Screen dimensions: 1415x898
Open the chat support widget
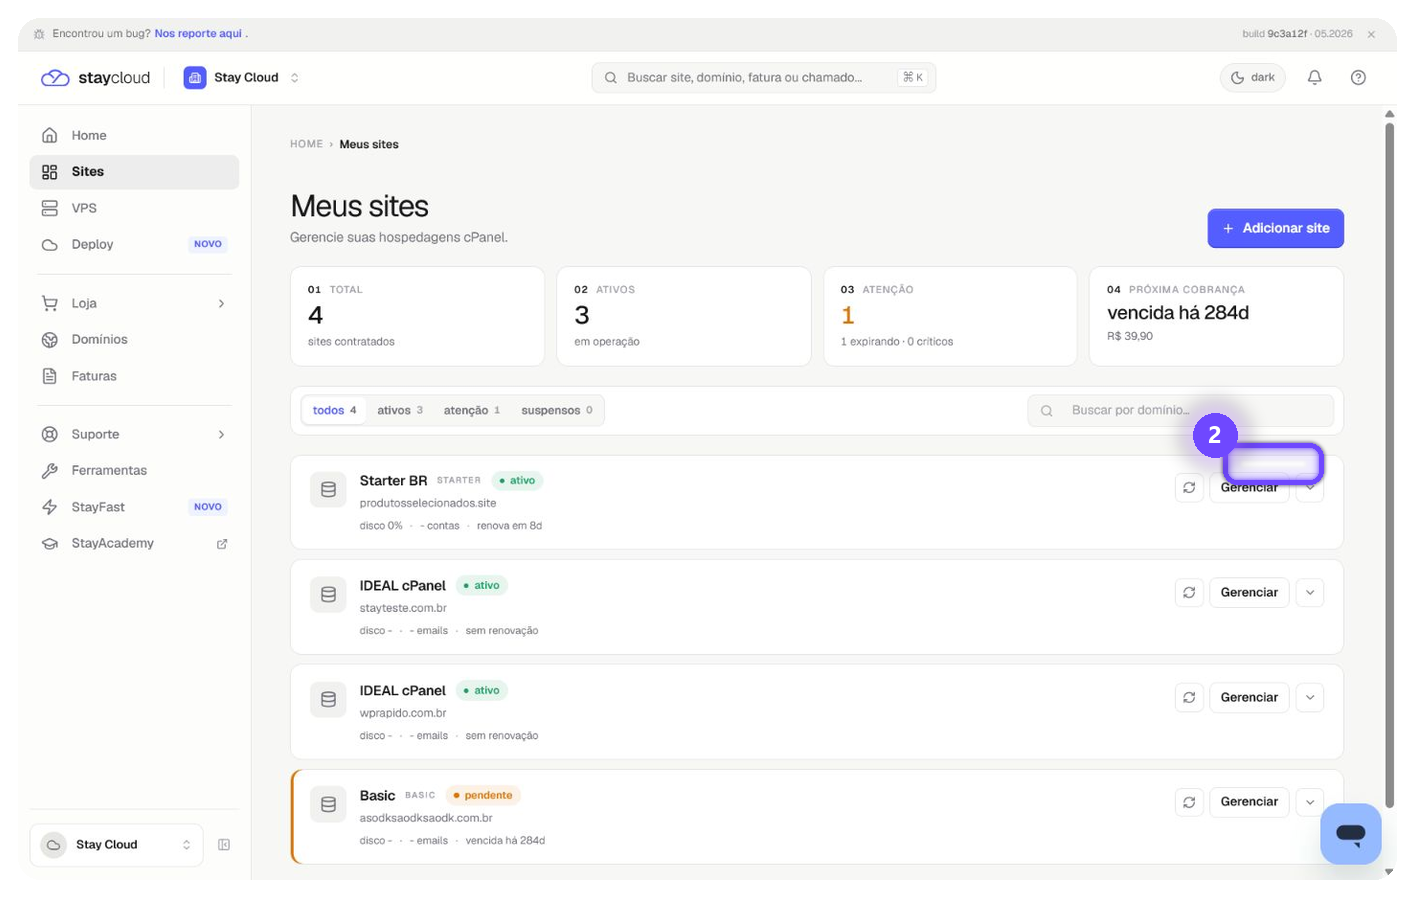click(1351, 834)
